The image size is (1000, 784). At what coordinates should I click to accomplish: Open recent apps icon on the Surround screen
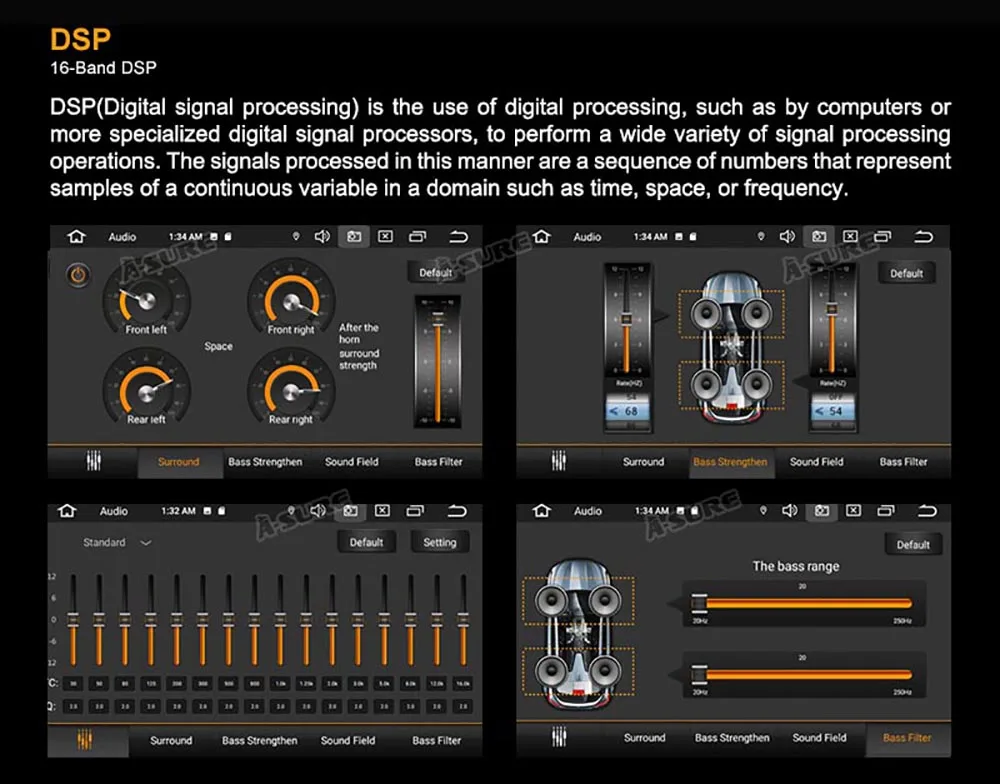pos(417,237)
